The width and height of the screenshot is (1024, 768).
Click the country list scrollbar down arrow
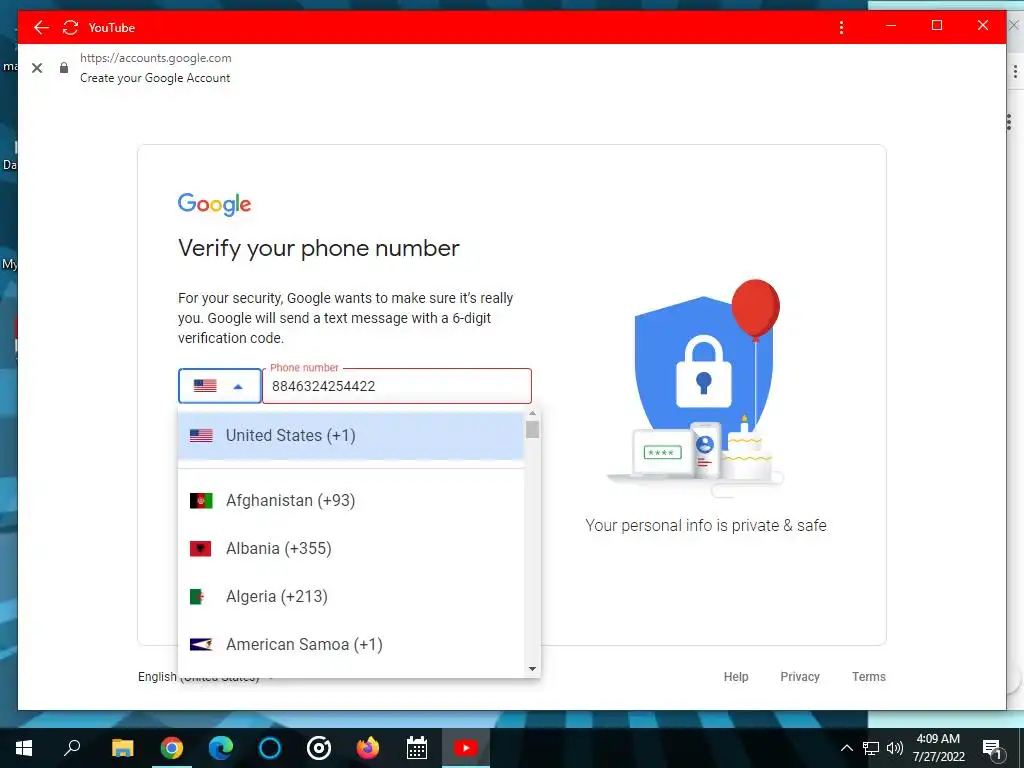point(532,669)
